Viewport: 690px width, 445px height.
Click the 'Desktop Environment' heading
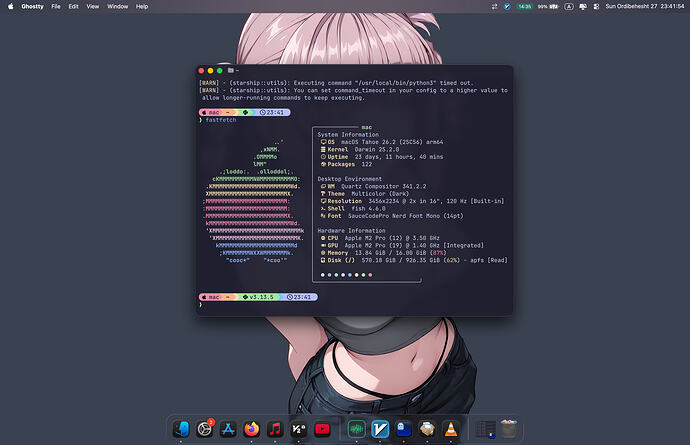coord(350,179)
